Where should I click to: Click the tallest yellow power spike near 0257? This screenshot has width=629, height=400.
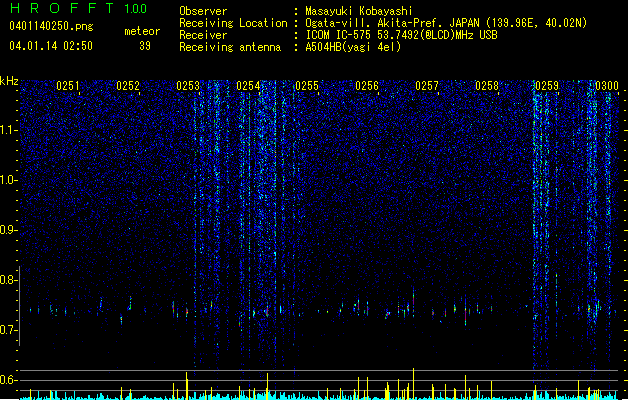(413, 384)
